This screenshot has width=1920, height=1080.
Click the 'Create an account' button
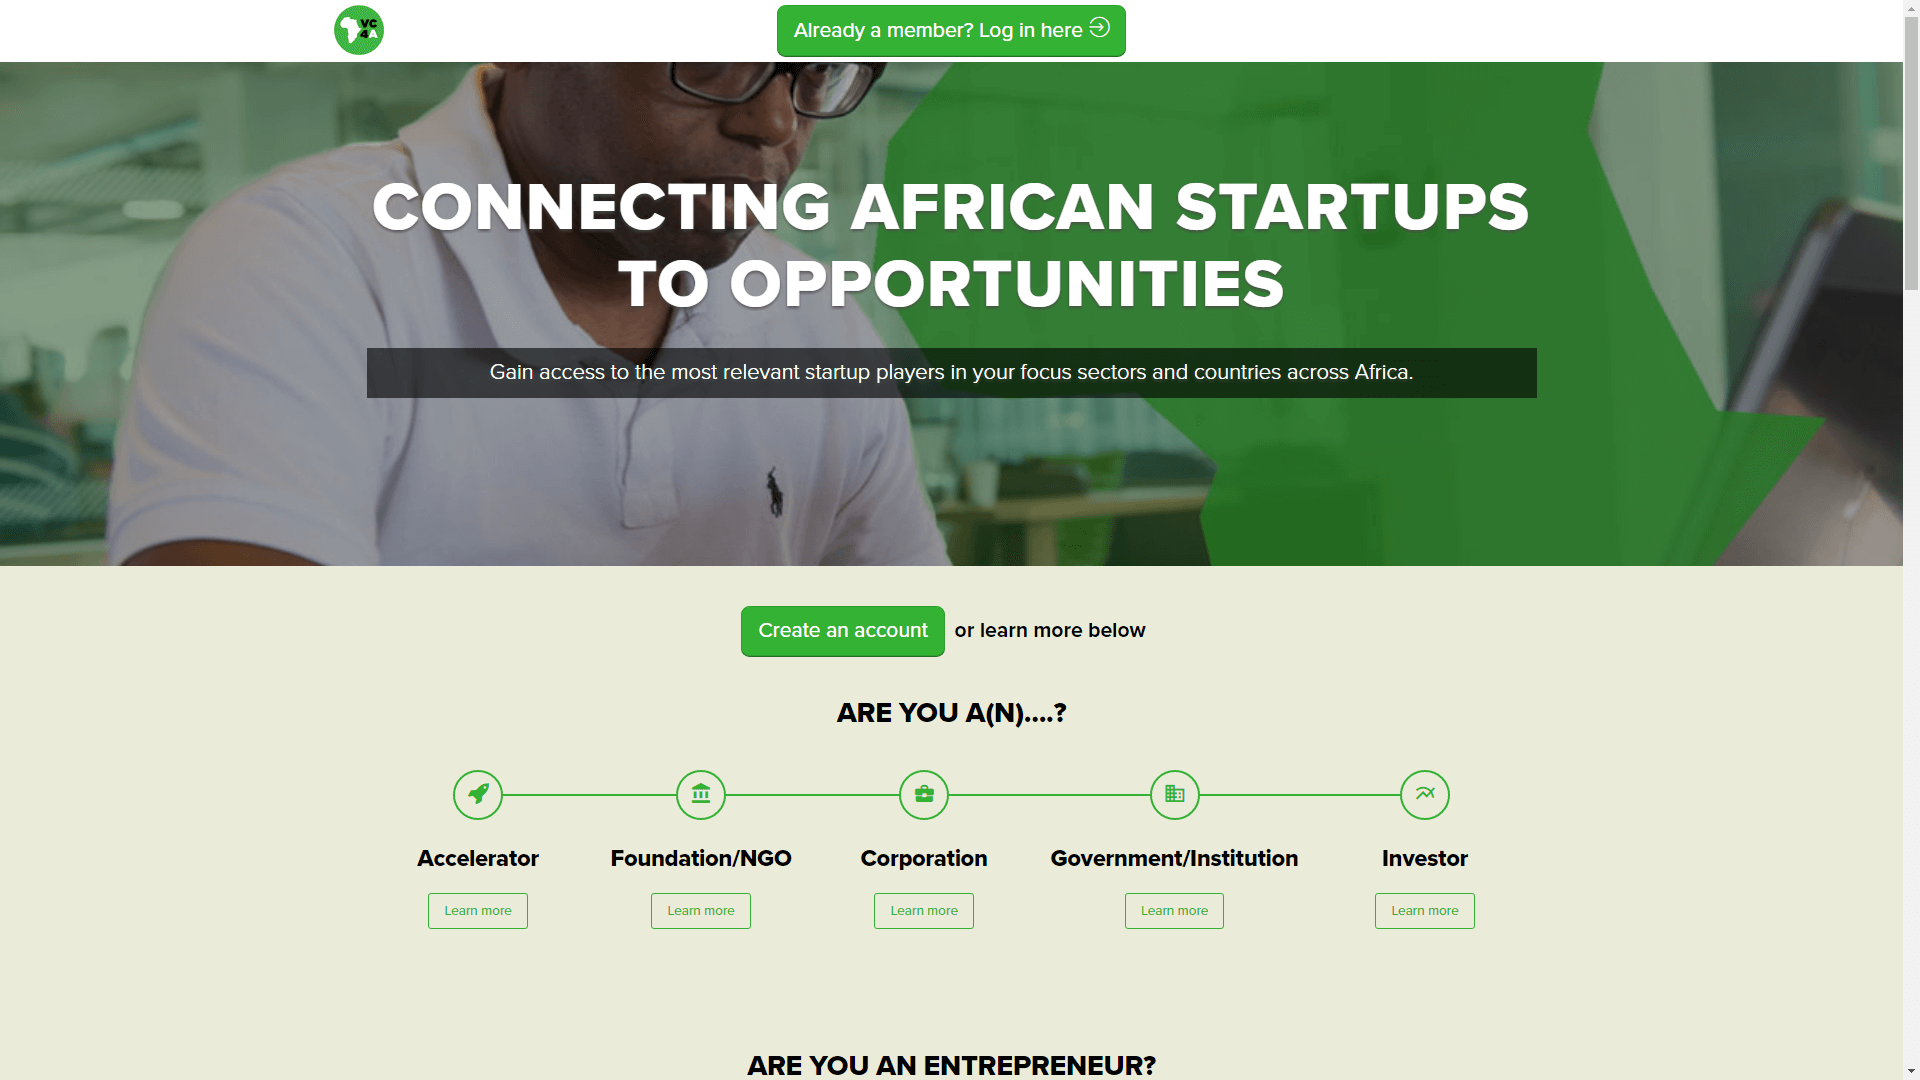point(843,630)
